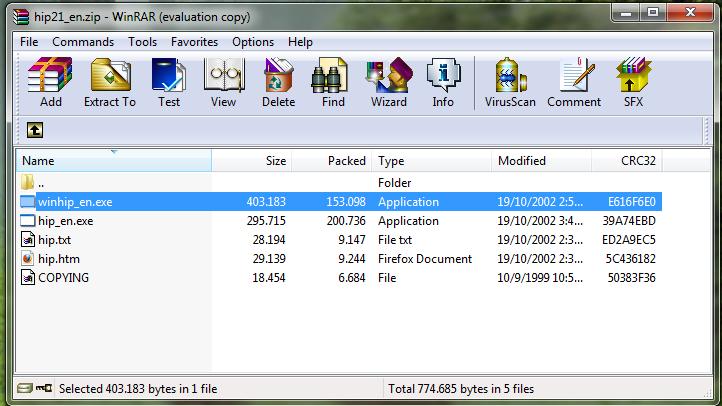Maximize the WinRAR window
Screen dimensions: 722x406
(653, 13)
